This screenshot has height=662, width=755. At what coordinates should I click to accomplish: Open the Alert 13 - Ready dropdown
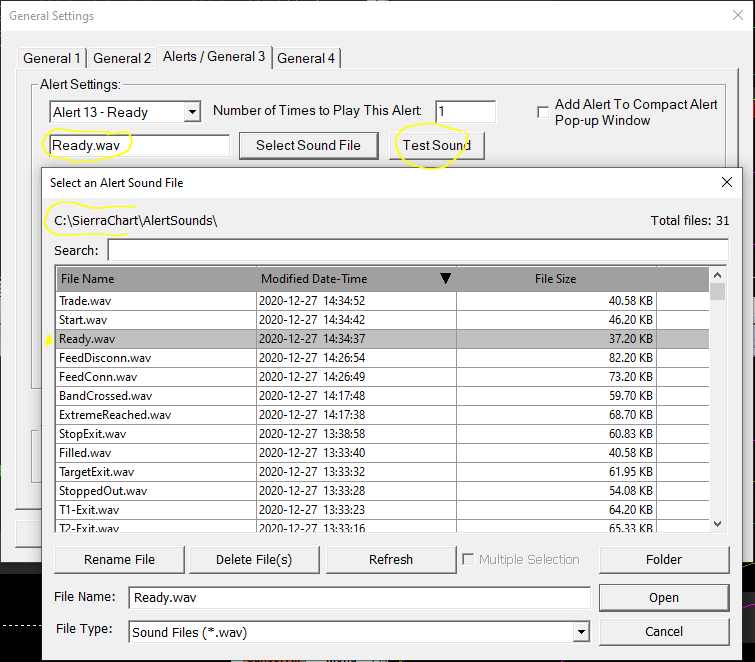coord(192,112)
